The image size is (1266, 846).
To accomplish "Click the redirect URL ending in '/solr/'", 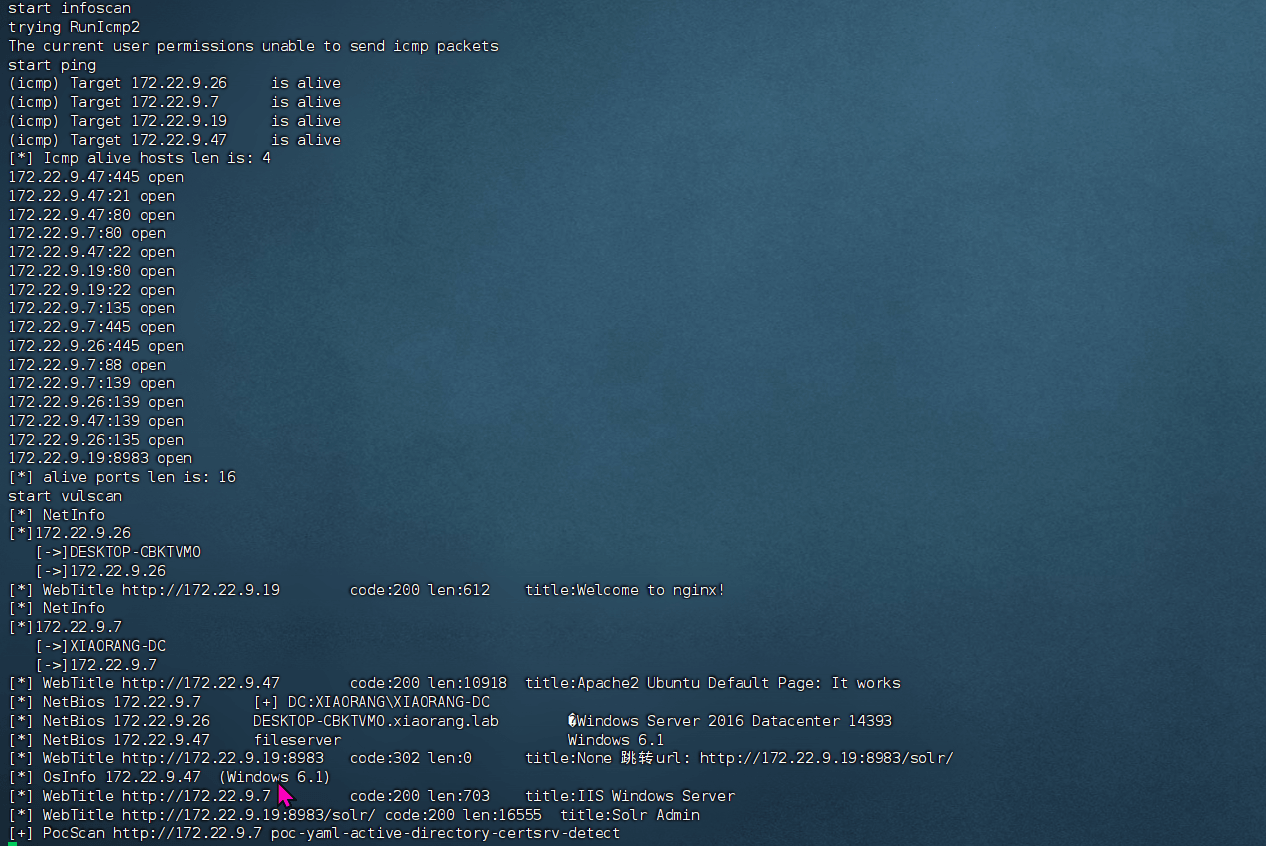I will [x=827, y=758].
